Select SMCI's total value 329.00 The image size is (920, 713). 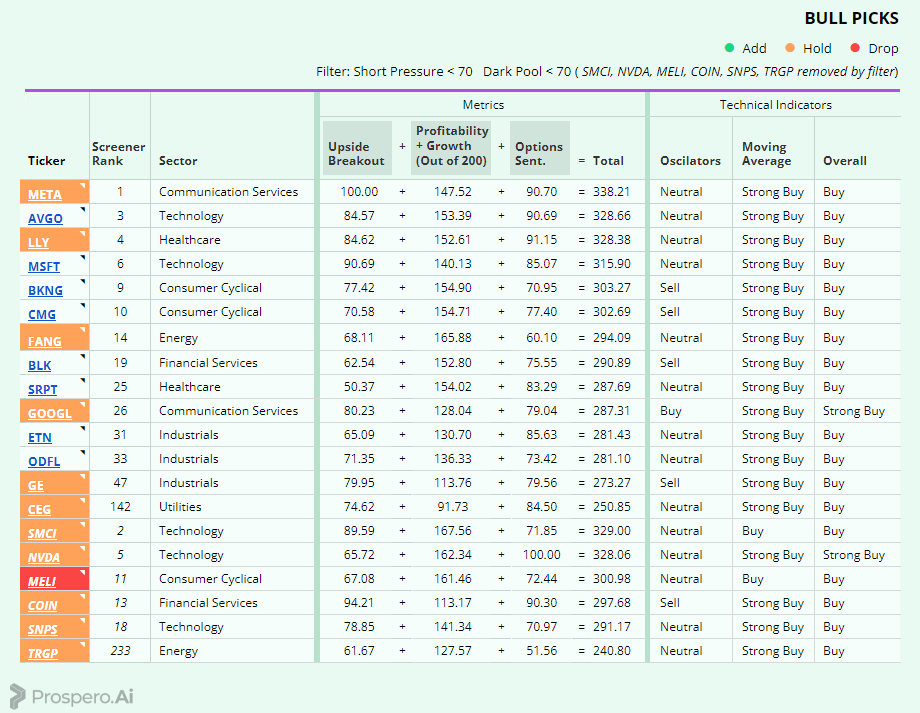[x=611, y=530]
